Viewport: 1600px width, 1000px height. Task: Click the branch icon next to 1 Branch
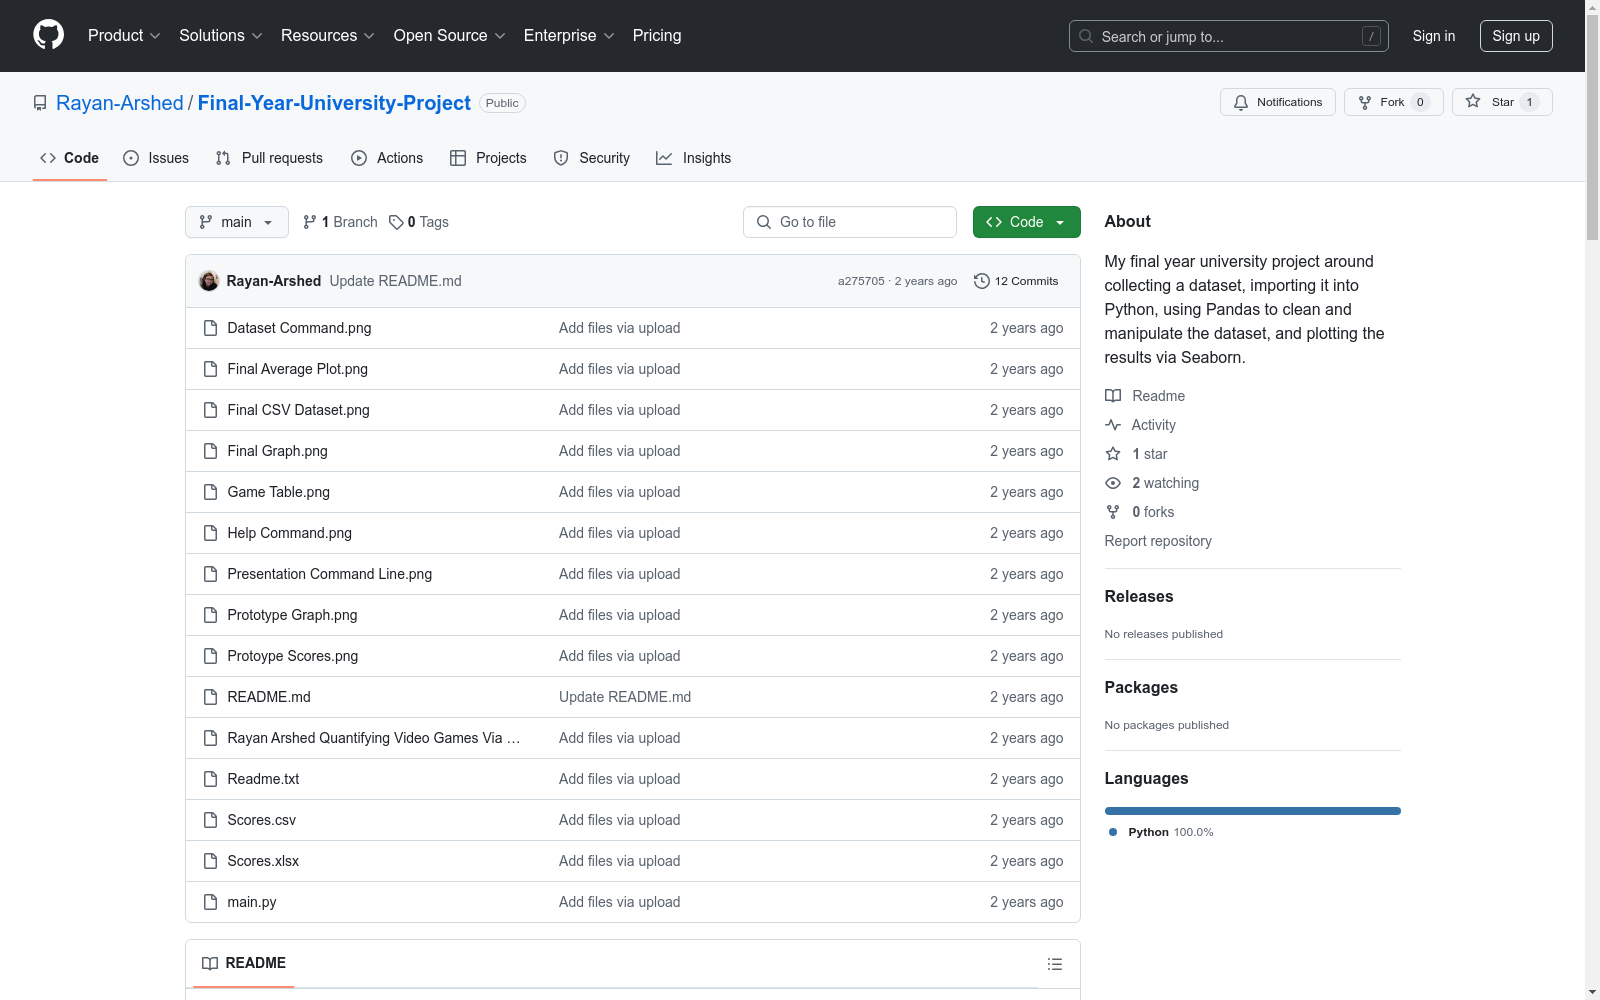click(x=310, y=222)
